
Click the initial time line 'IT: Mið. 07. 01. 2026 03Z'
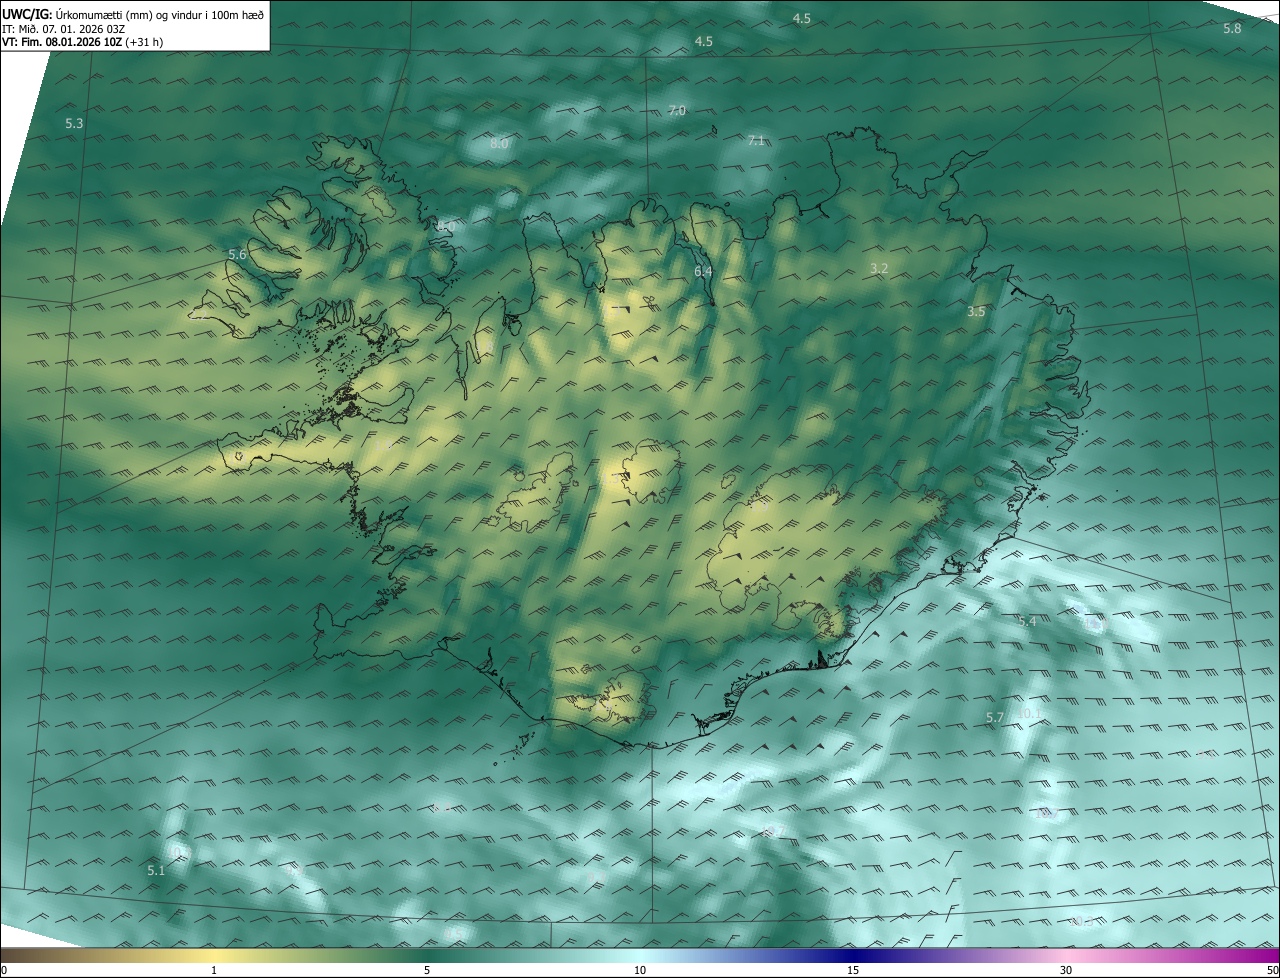click(x=63, y=29)
